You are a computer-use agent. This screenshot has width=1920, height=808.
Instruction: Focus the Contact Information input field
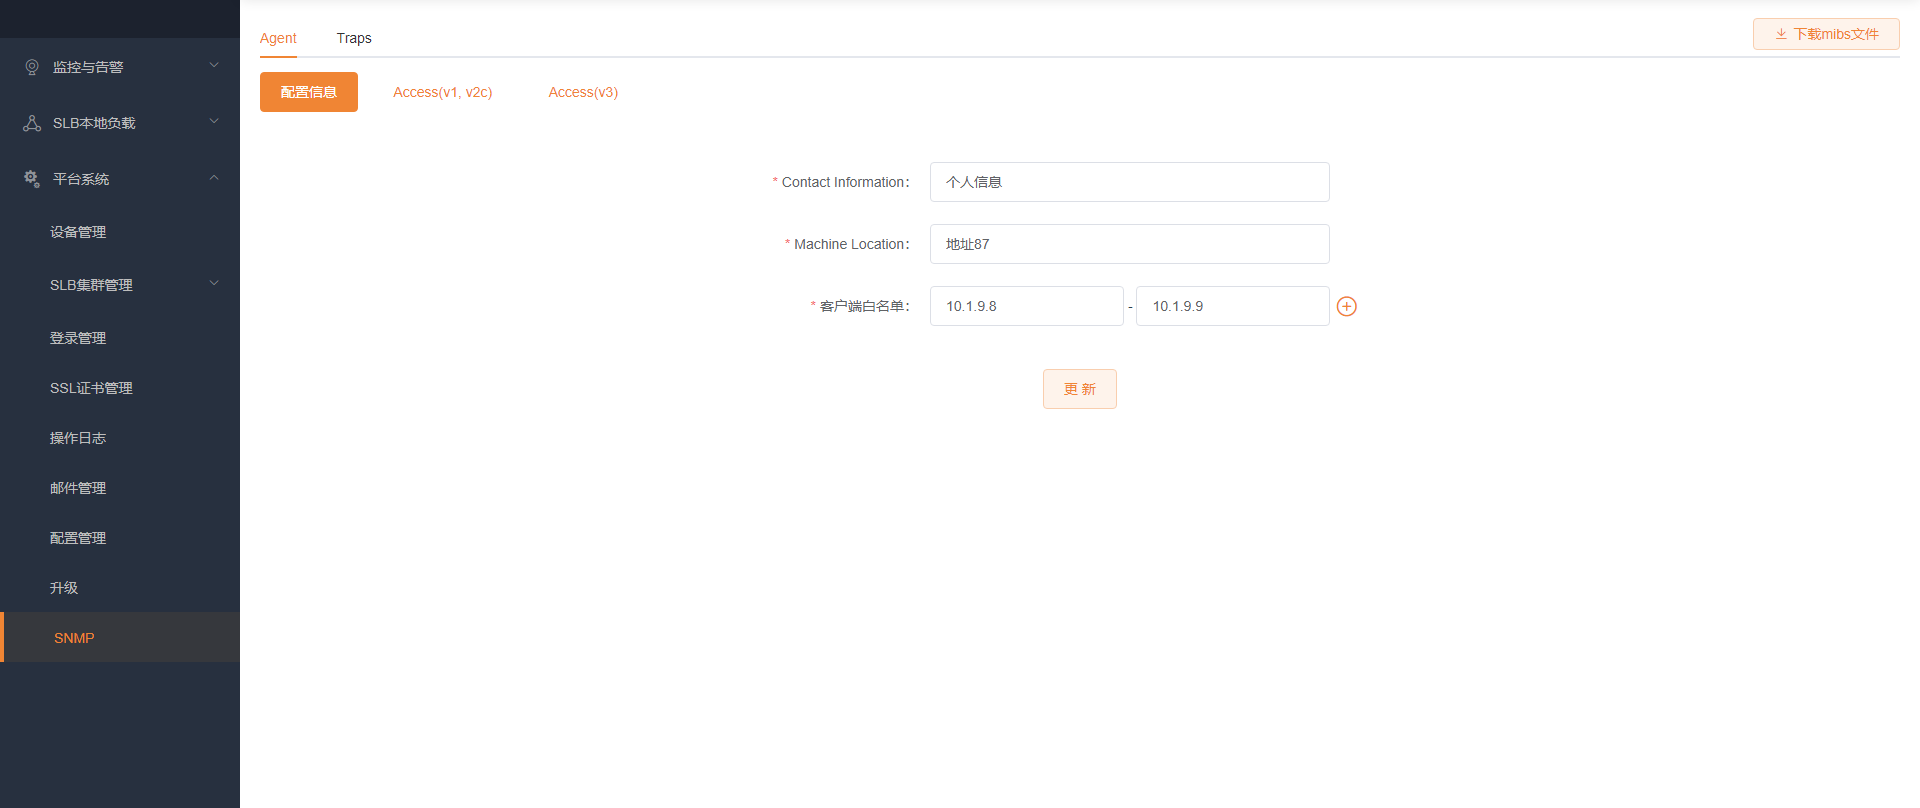coord(1130,182)
